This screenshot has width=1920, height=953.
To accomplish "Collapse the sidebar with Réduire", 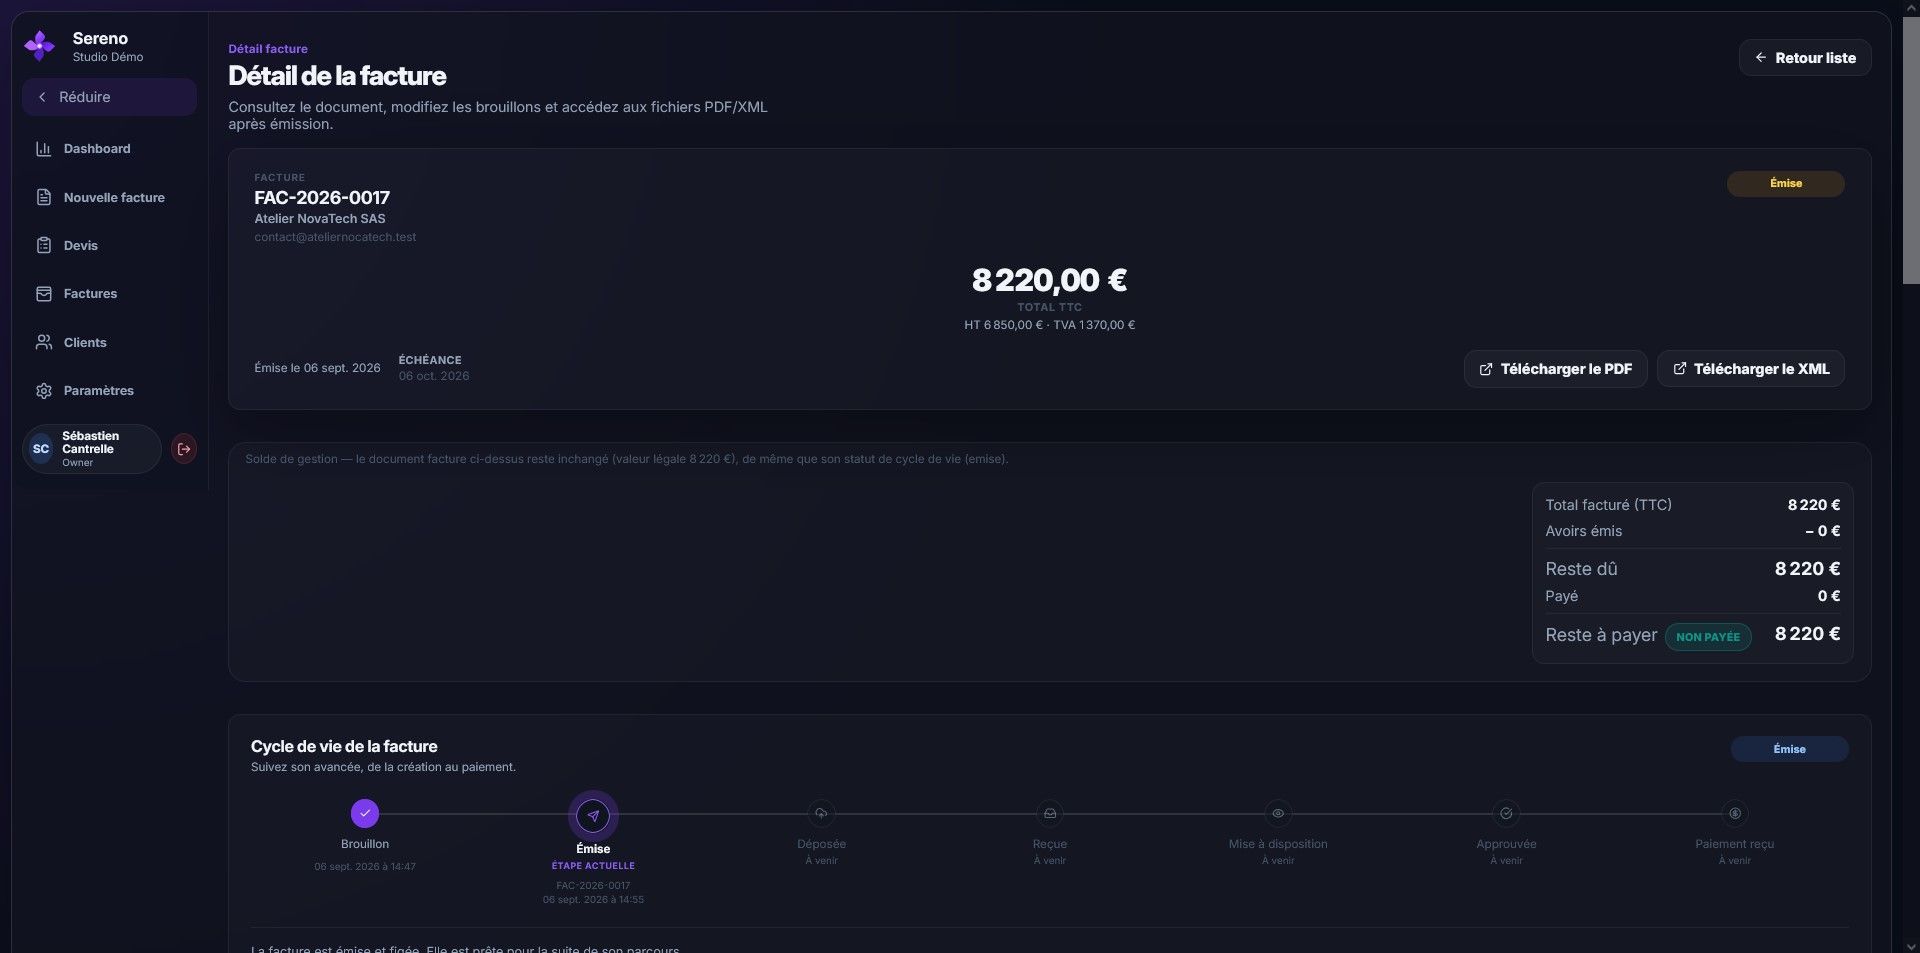I will point(109,97).
